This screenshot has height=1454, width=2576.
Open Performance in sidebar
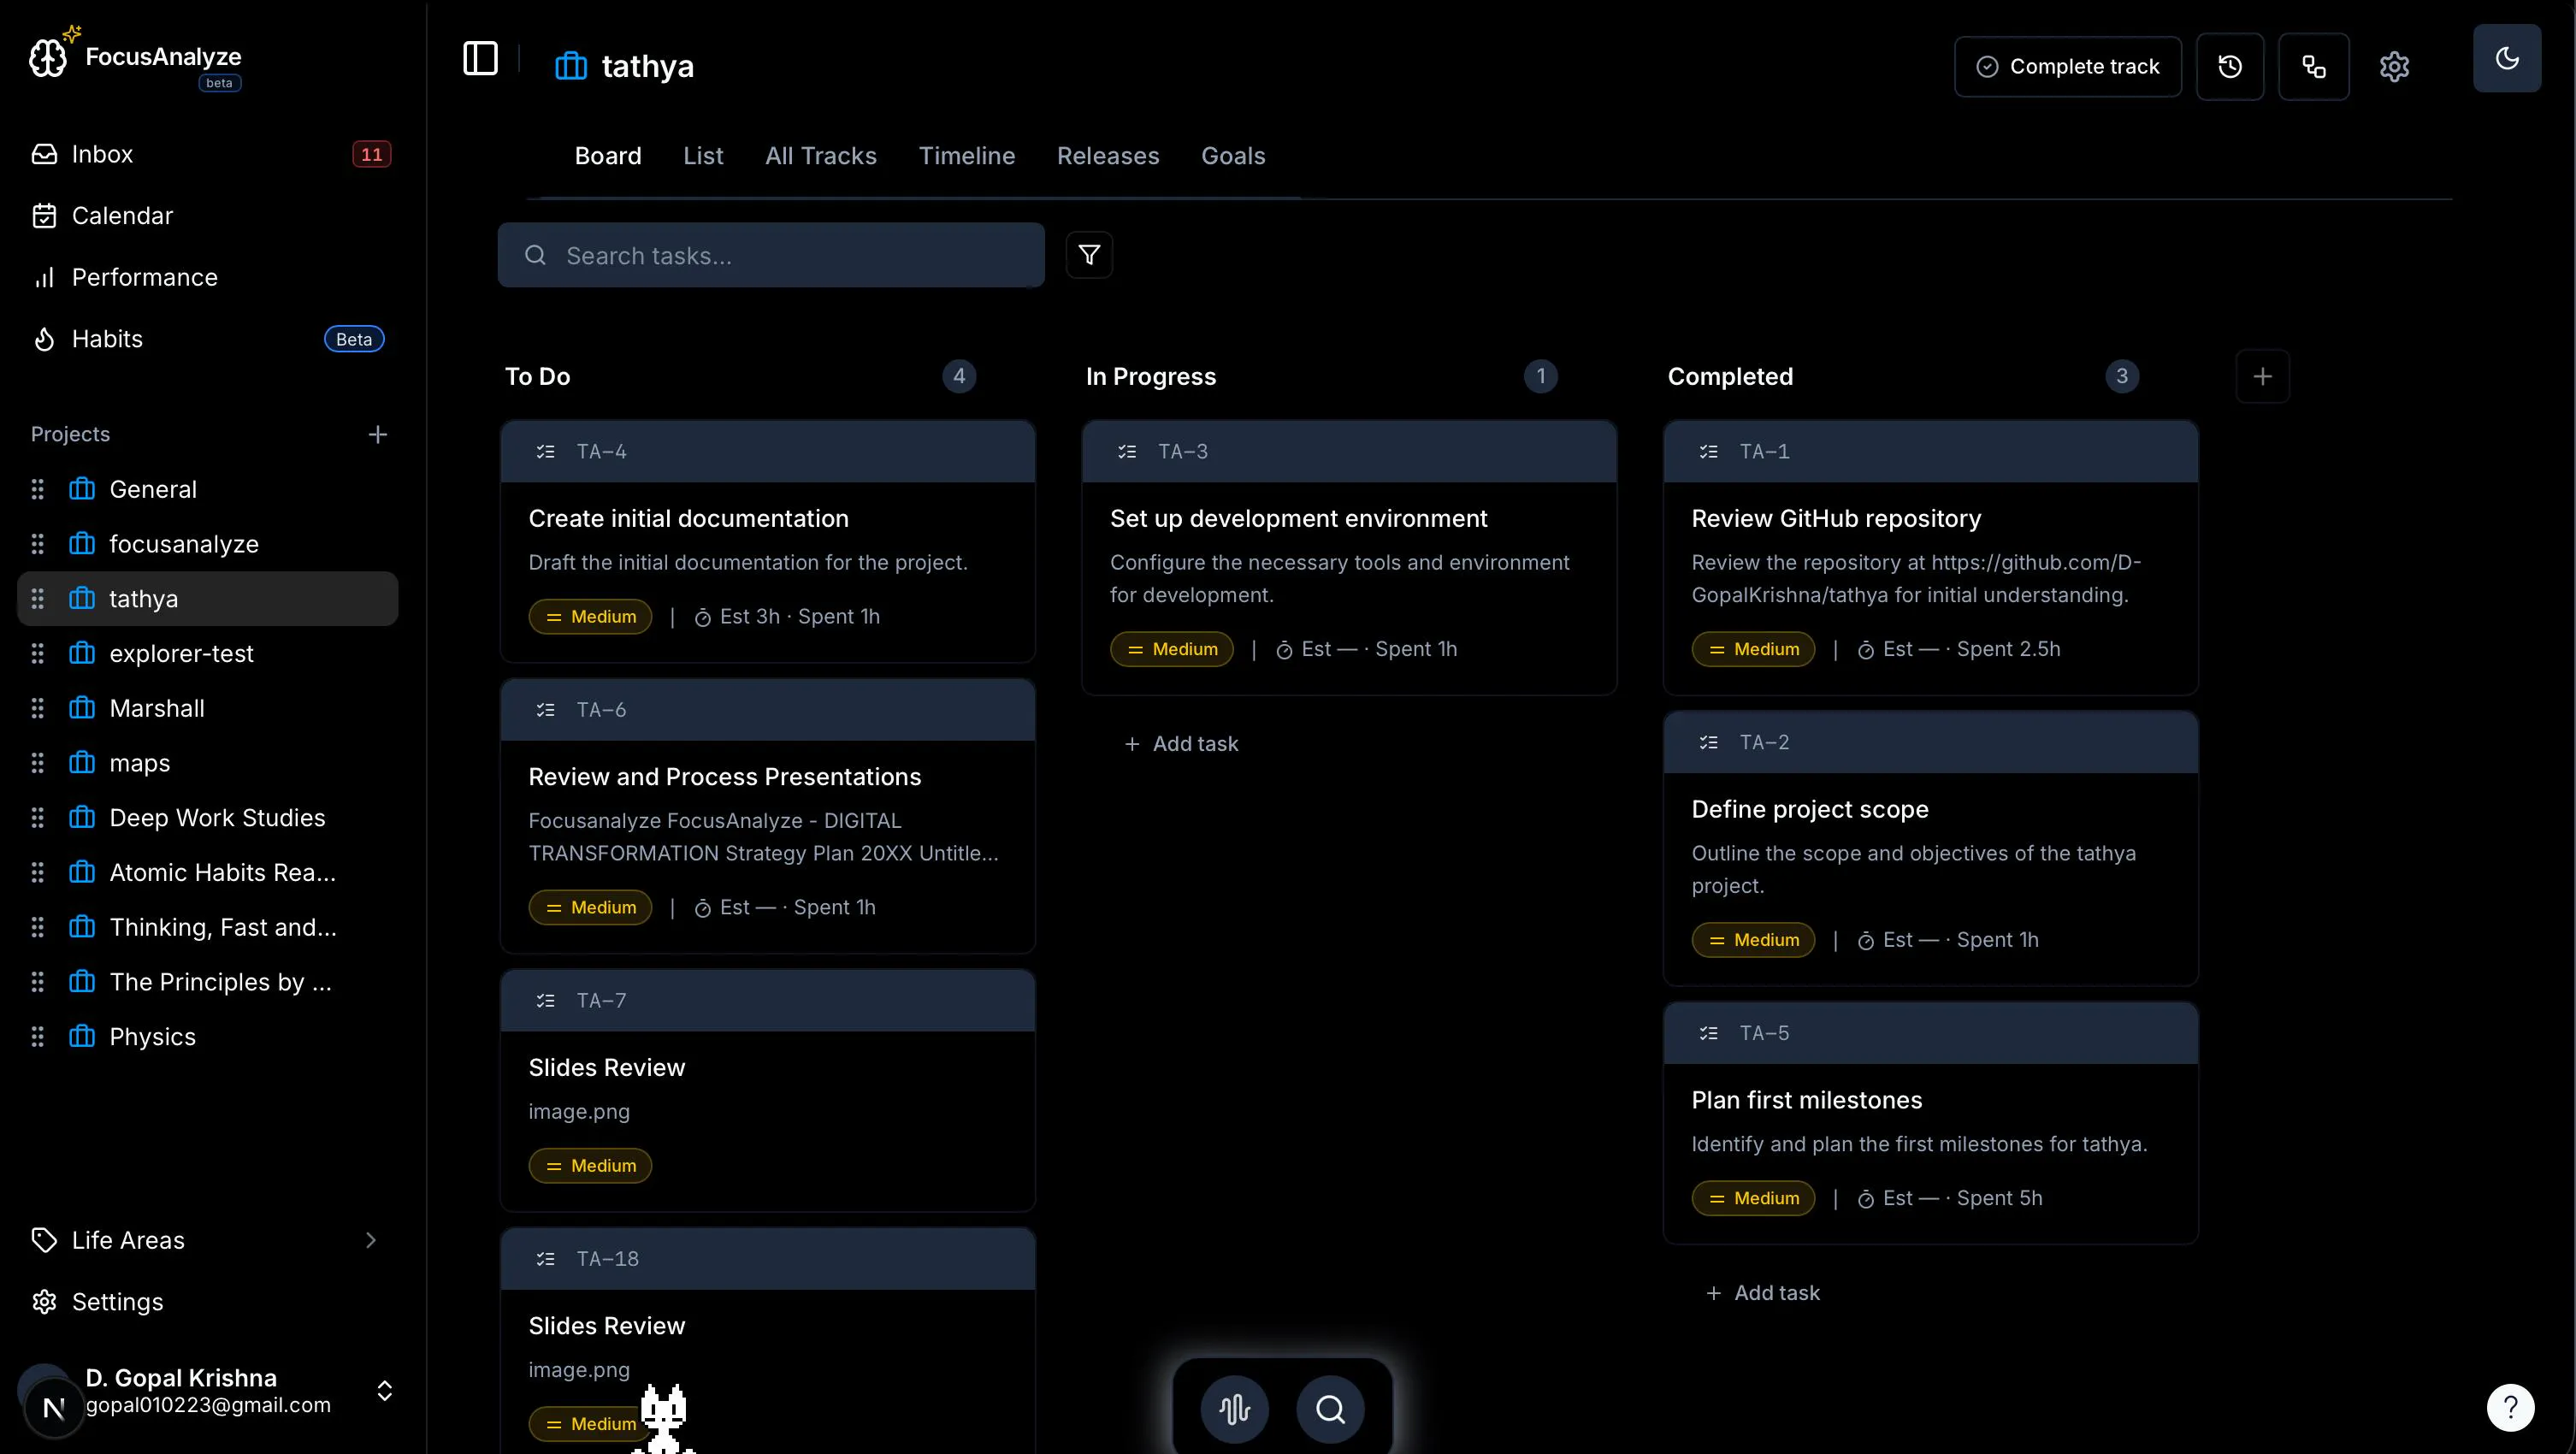(x=208, y=277)
